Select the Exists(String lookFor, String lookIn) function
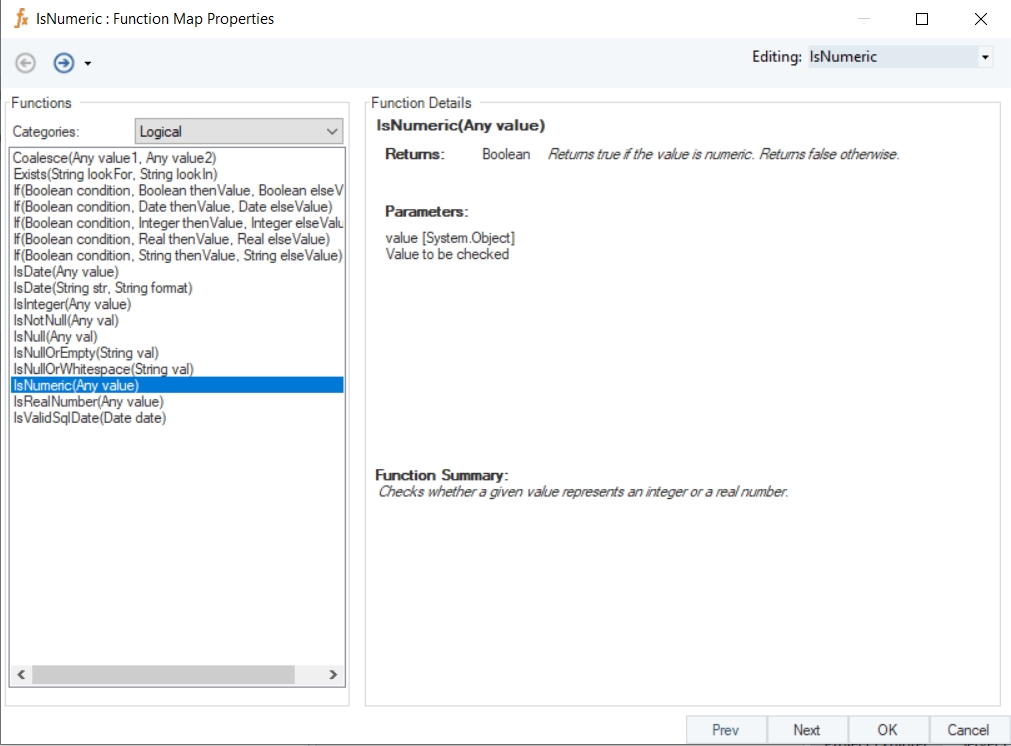The height and width of the screenshot is (746, 1011). coord(115,174)
